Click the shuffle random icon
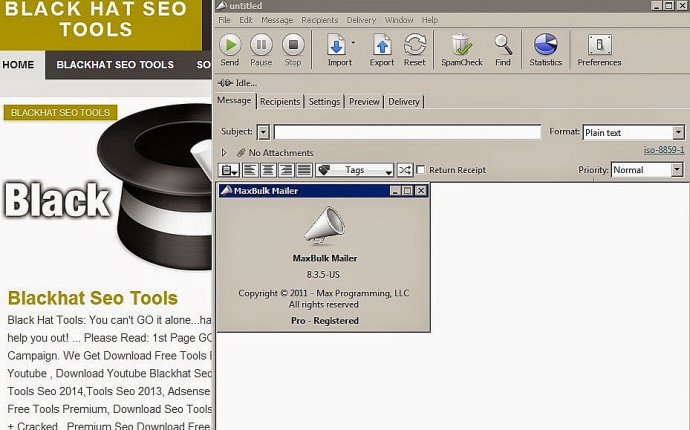 [405, 170]
